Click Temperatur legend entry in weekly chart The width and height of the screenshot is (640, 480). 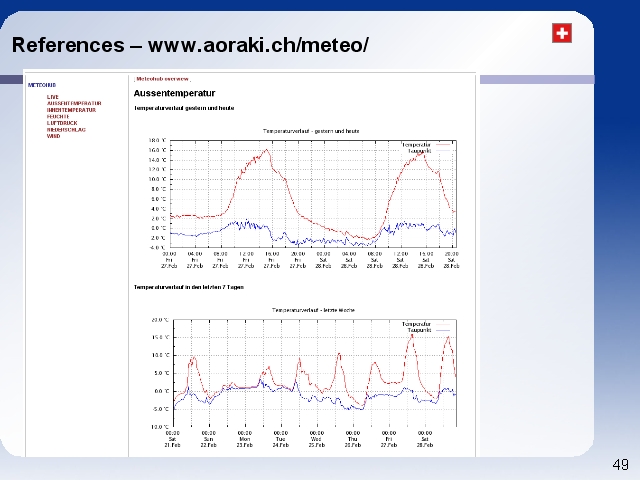click(x=426, y=324)
